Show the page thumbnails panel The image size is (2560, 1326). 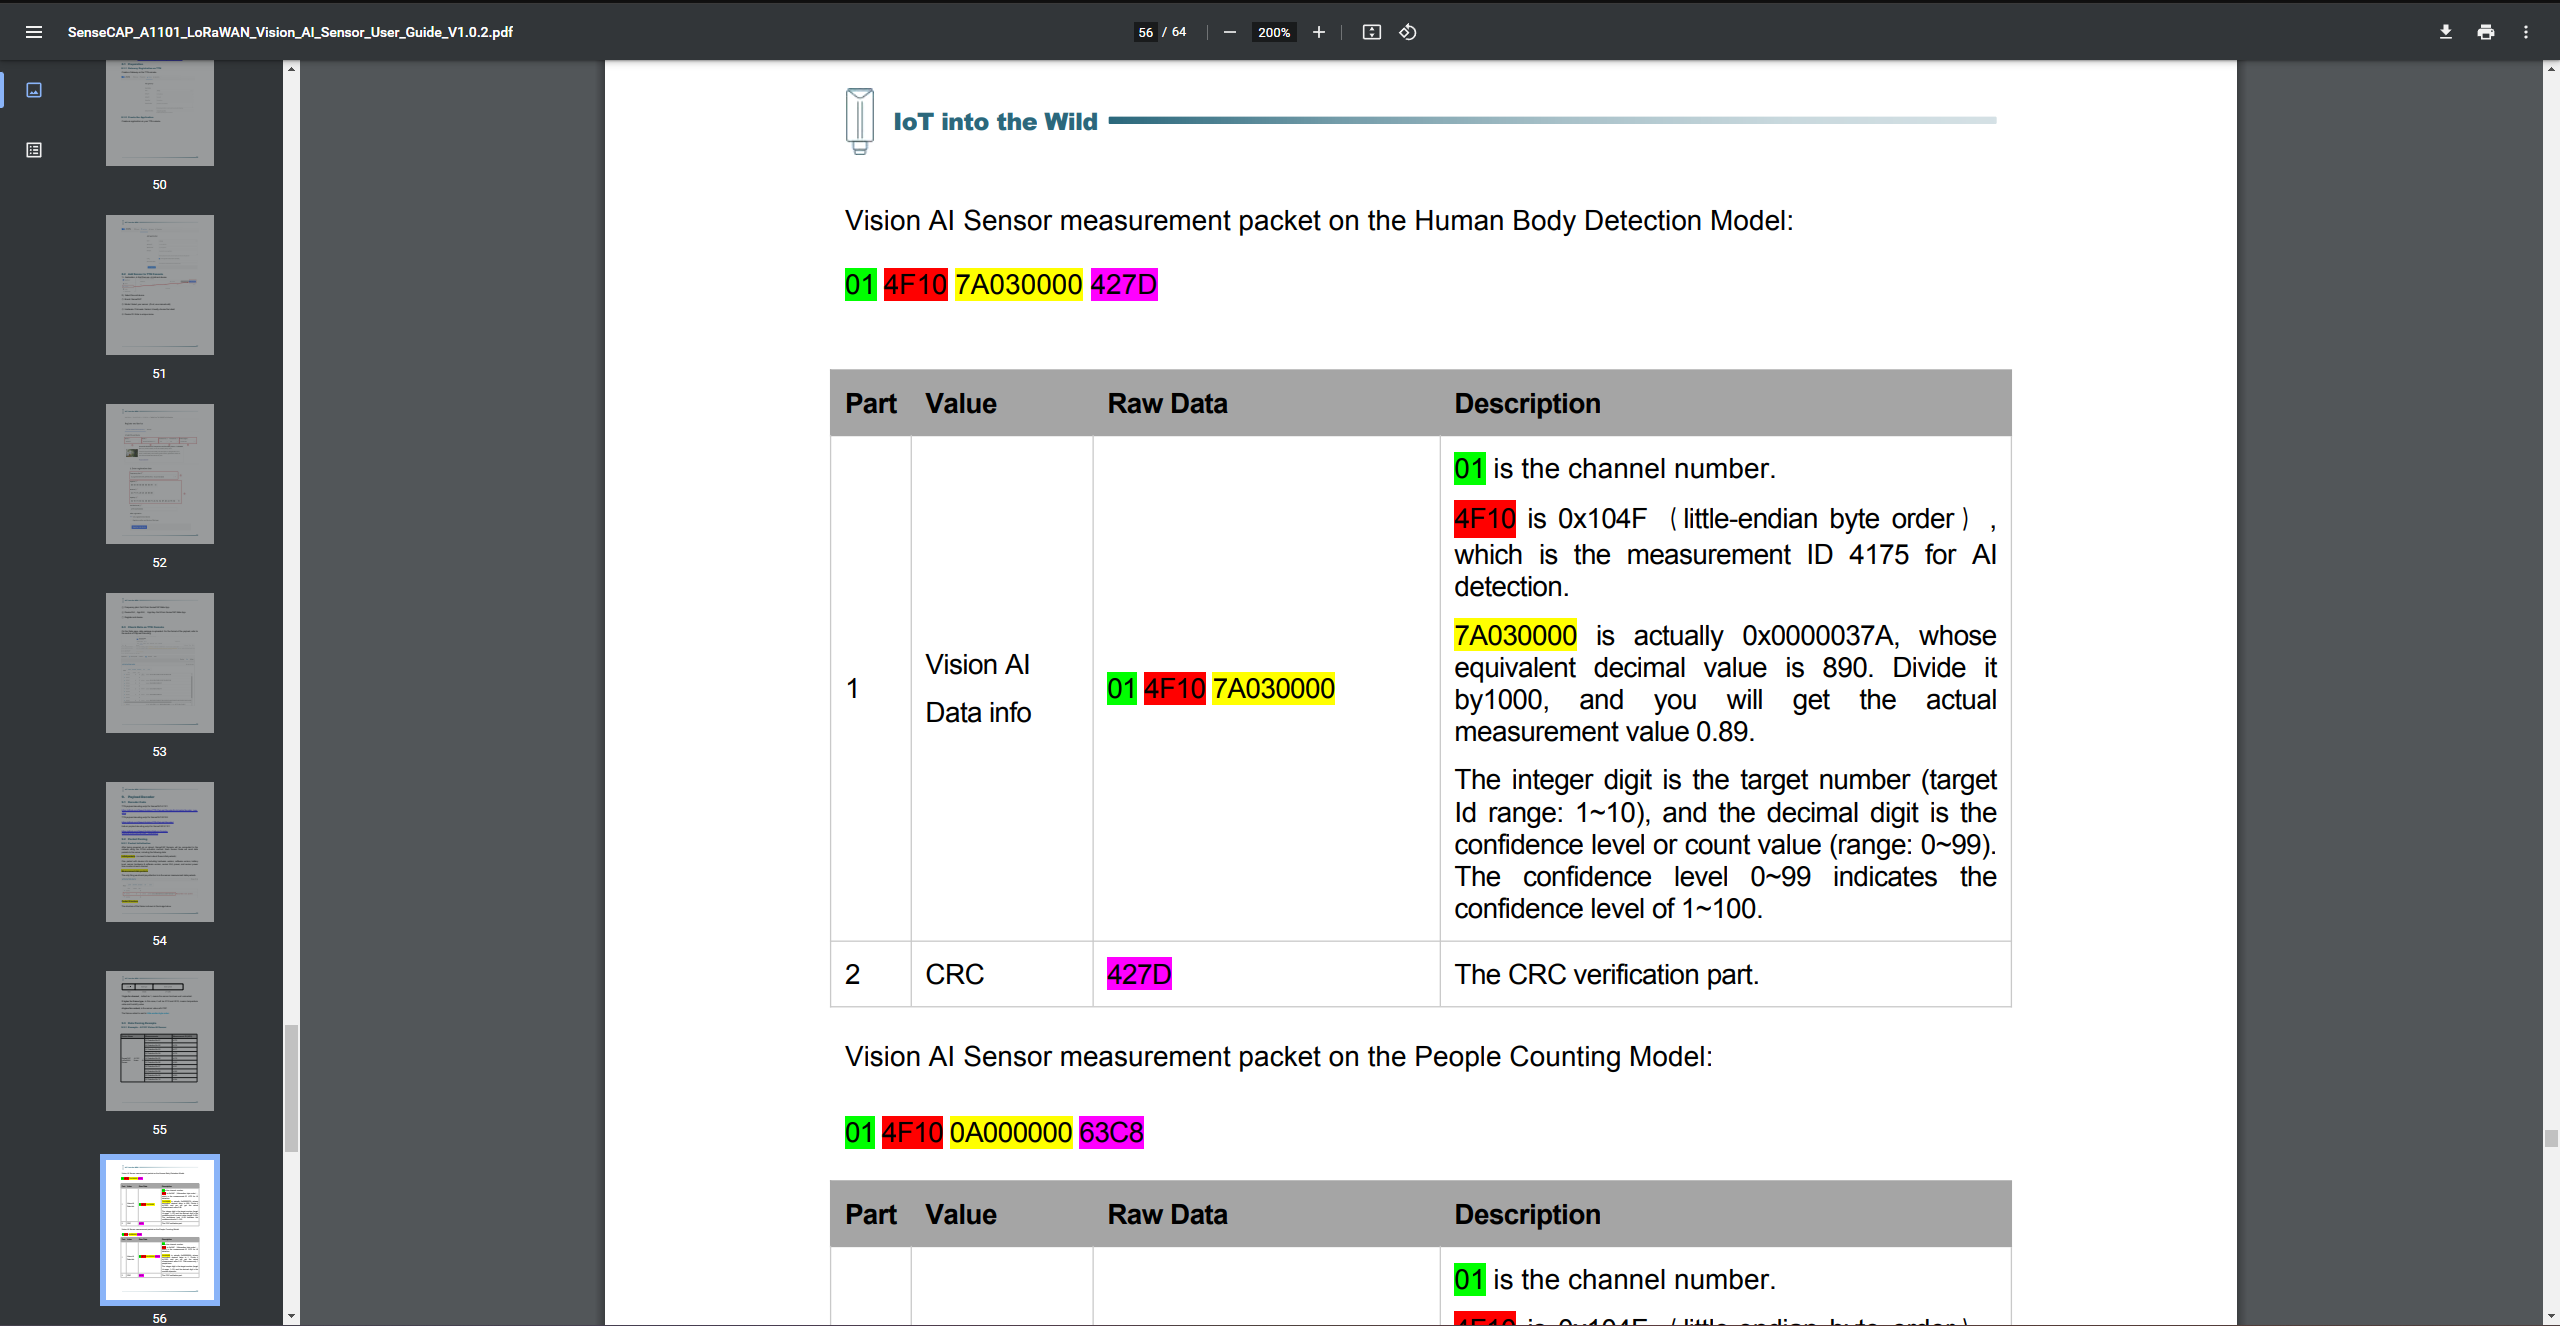pos(33,89)
